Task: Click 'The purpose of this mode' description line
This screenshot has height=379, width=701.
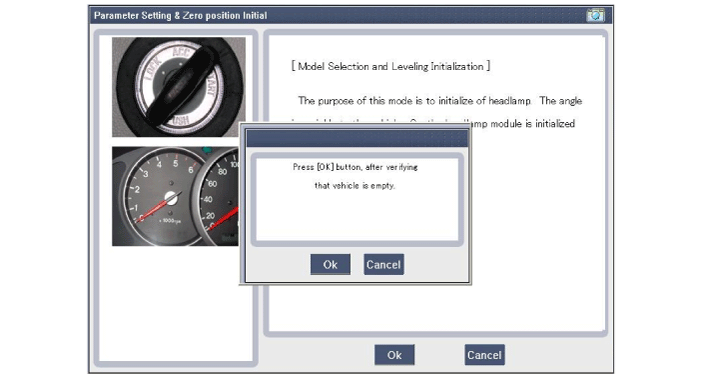Action: [440, 101]
